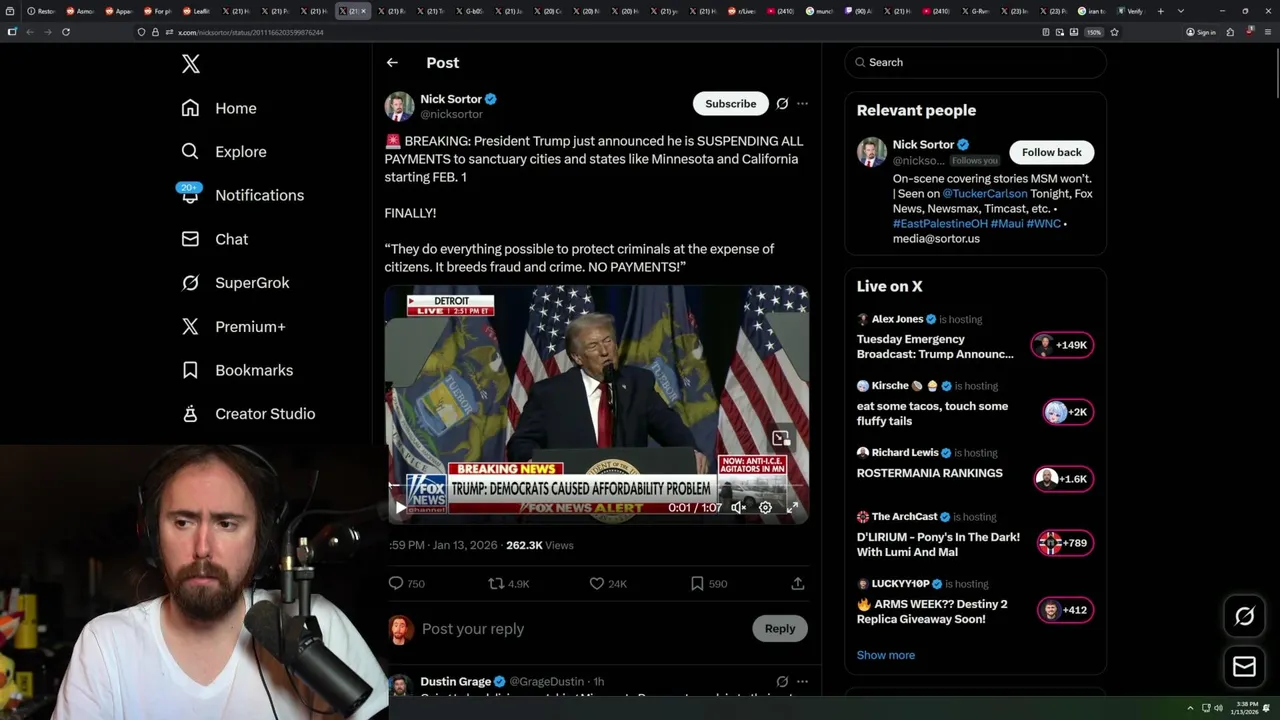Click the @nicksortor handle on the post
The height and width of the screenshot is (720, 1280).
tap(451, 115)
